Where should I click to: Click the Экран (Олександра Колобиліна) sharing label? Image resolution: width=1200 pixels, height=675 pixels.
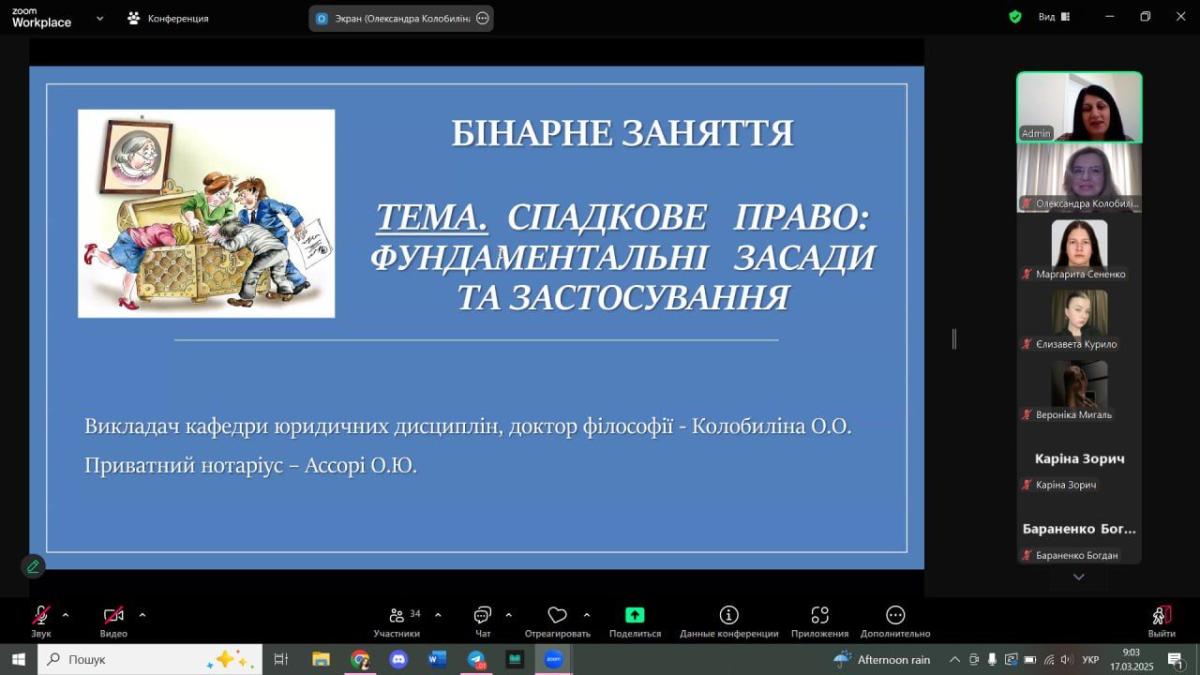pyautogui.click(x=402, y=18)
